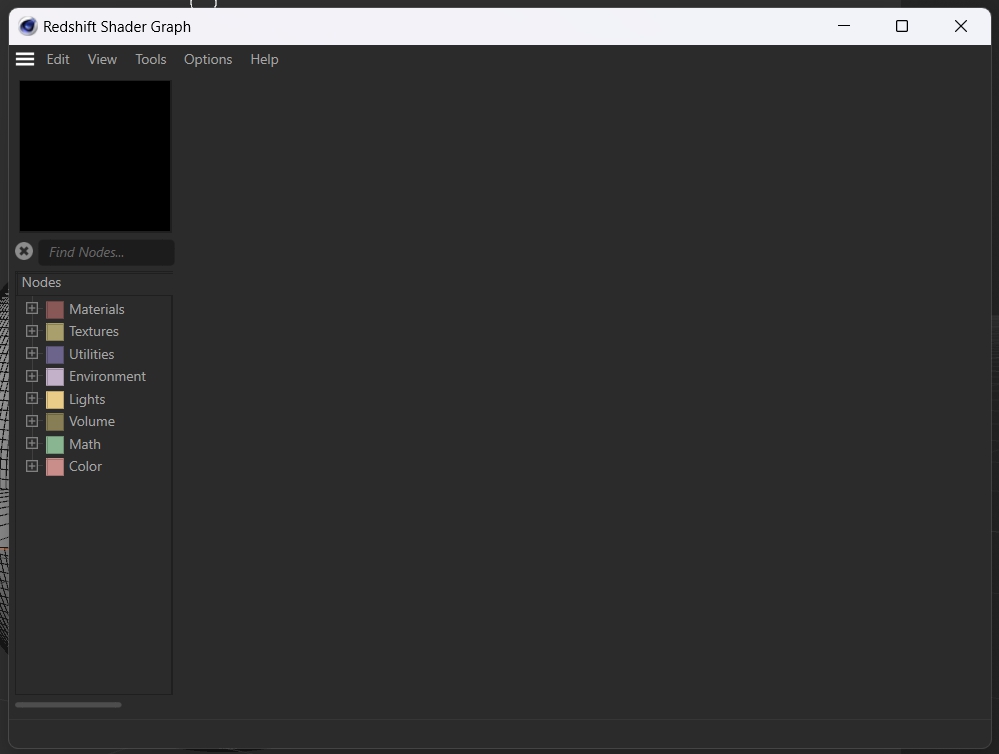Screen dimensions: 999x754
Task: Select the Math tree label
Action: (x=85, y=444)
